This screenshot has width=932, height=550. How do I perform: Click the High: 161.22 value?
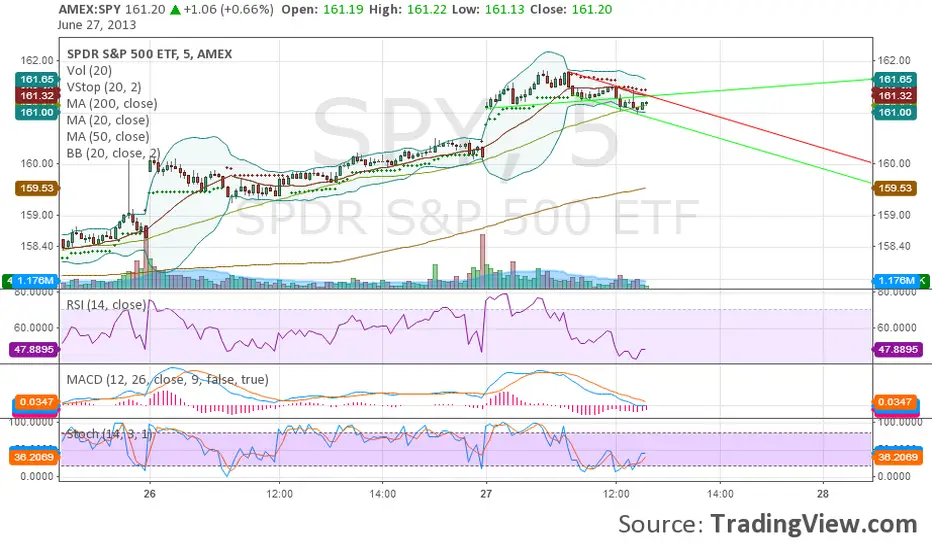point(408,10)
